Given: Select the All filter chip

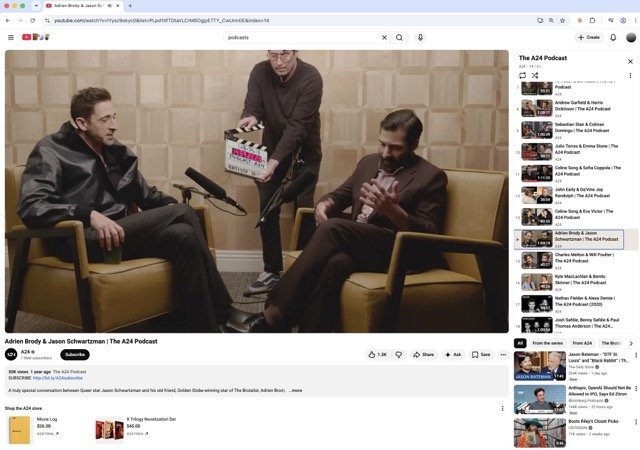Looking at the screenshot, I should [x=520, y=343].
